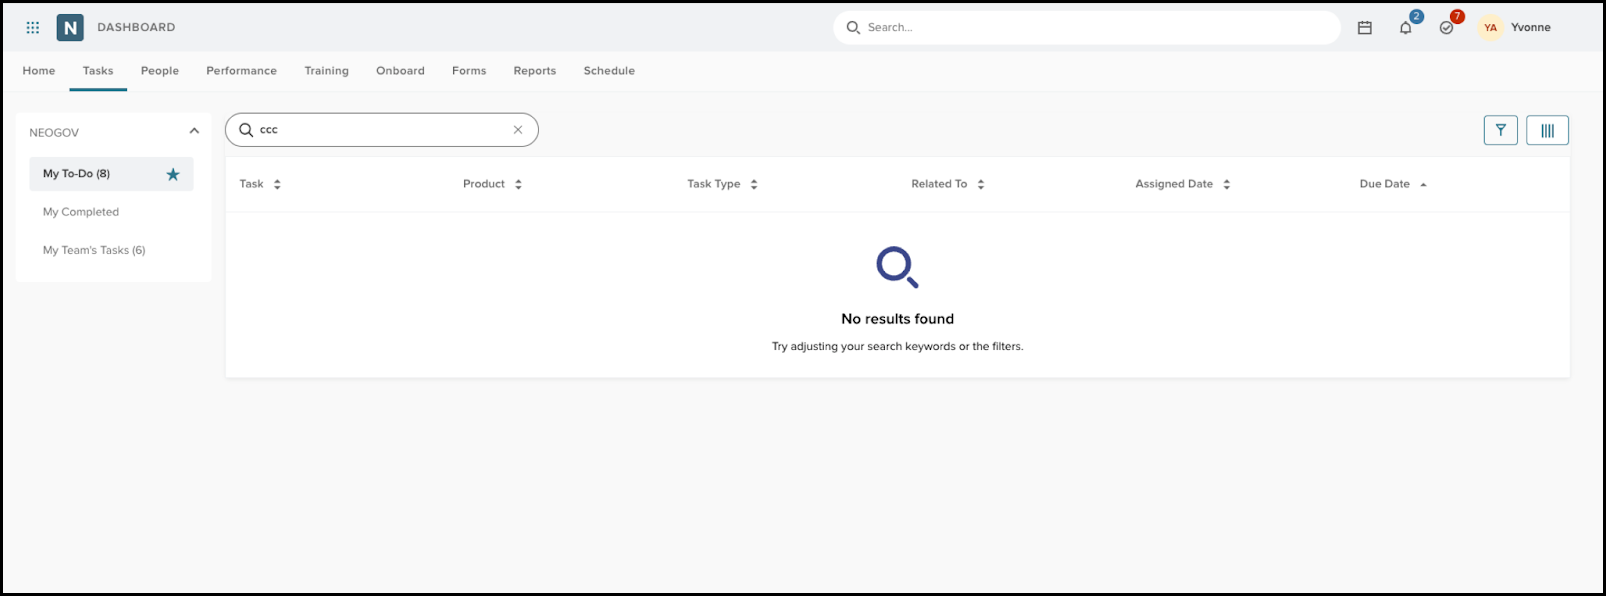Open the Onboard tab
The height and width of the screenshot is (596, 1606).
click(400, 71)
